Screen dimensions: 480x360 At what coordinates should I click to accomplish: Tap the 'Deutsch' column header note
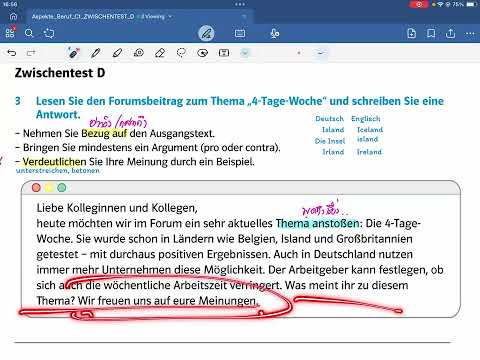[x=329, y=119]
